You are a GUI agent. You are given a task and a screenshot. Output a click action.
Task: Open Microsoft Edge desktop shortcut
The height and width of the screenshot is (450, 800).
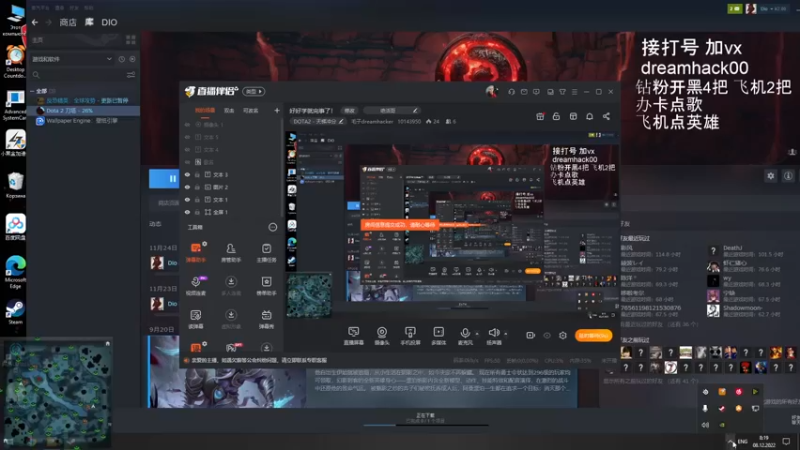click(15, 272)
